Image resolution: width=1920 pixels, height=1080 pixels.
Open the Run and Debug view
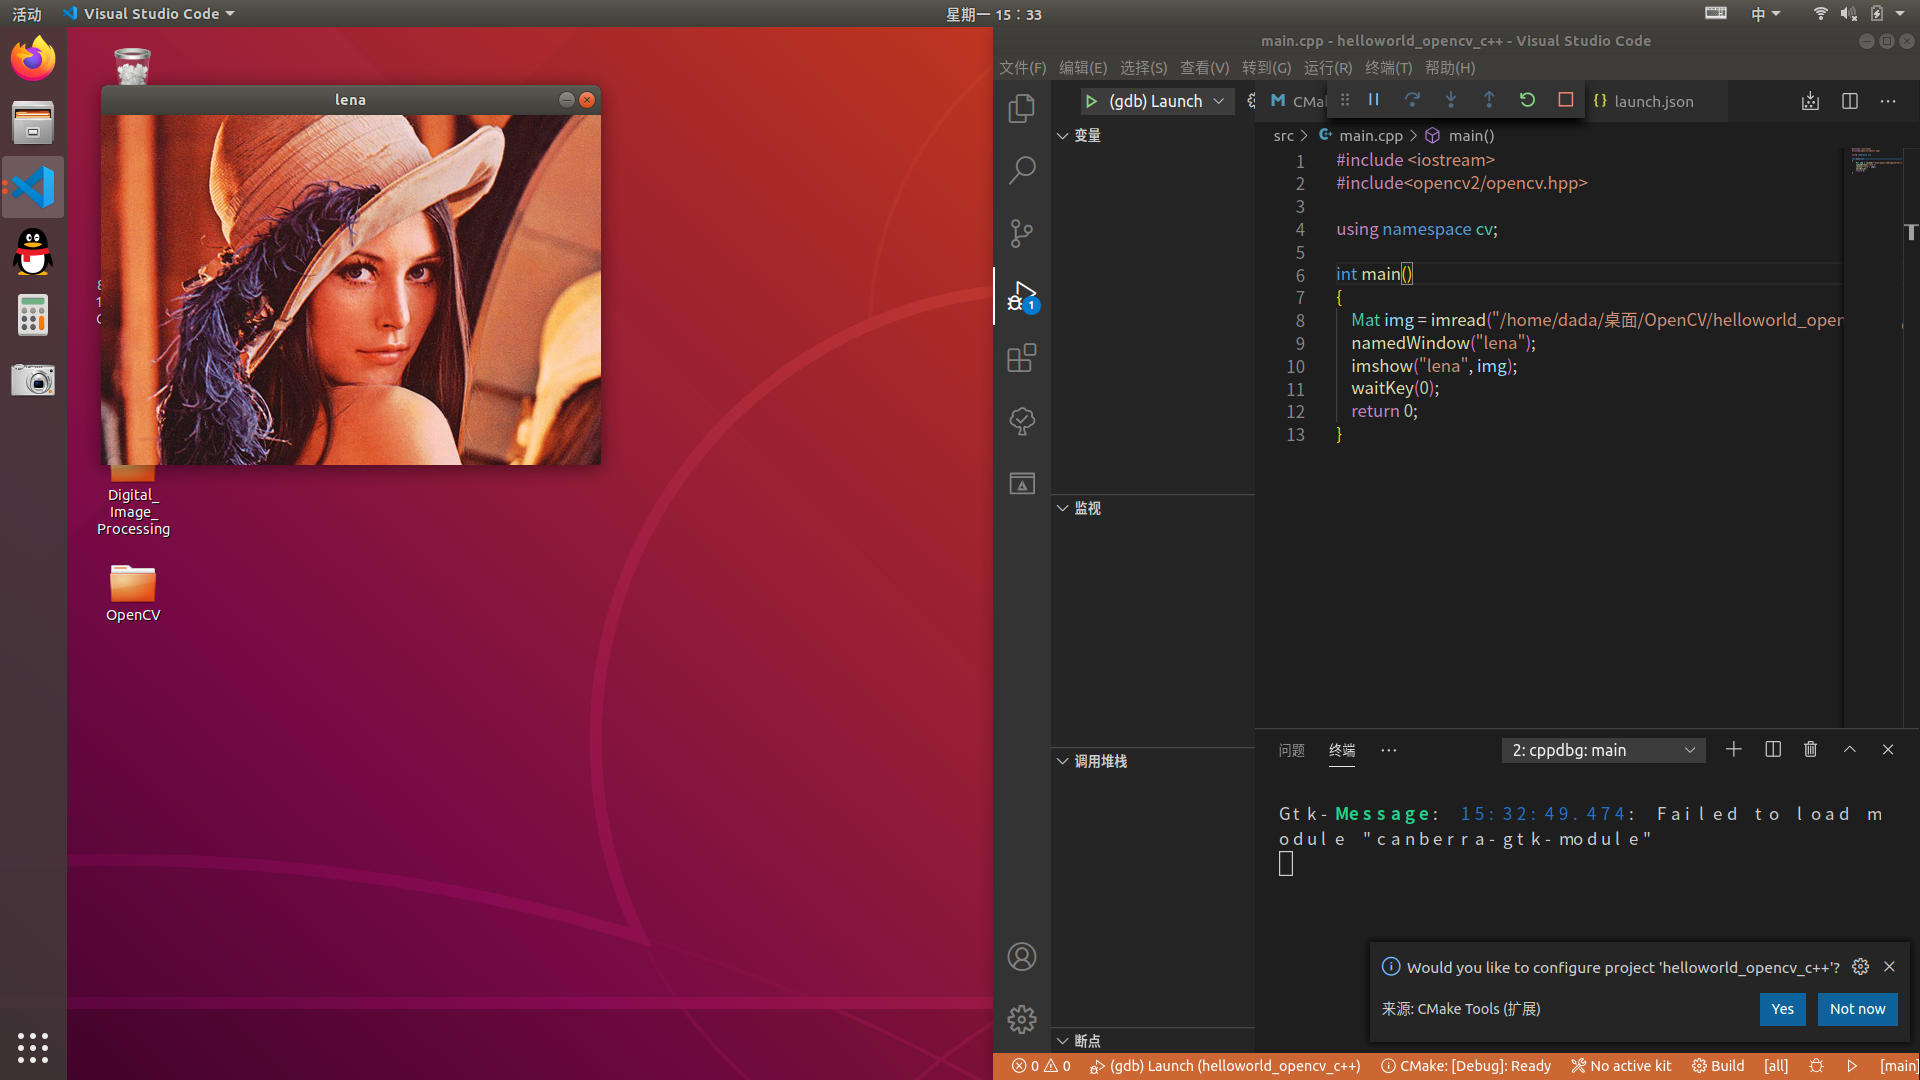click(x=1021, y=296)
